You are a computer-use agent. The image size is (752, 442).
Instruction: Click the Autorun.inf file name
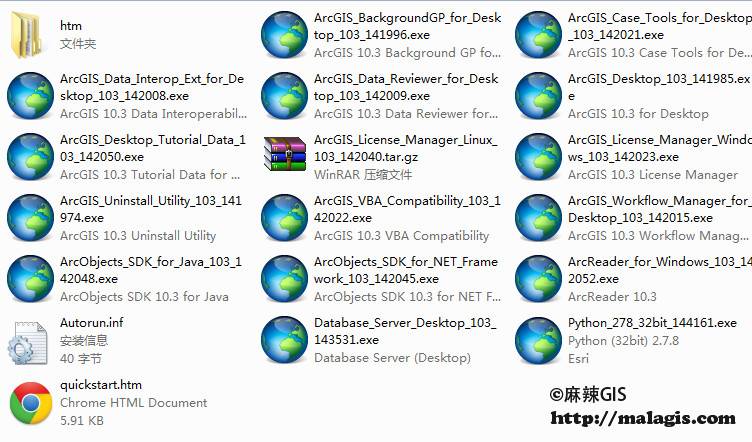click(x=92, y=323)
